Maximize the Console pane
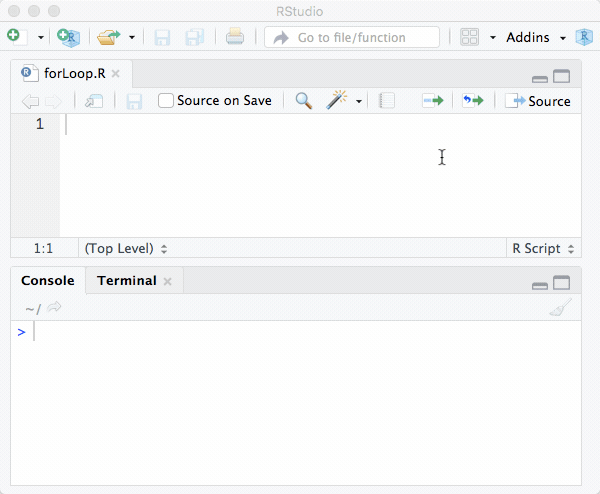The image size is (600, 494). (x=561, y=283)
